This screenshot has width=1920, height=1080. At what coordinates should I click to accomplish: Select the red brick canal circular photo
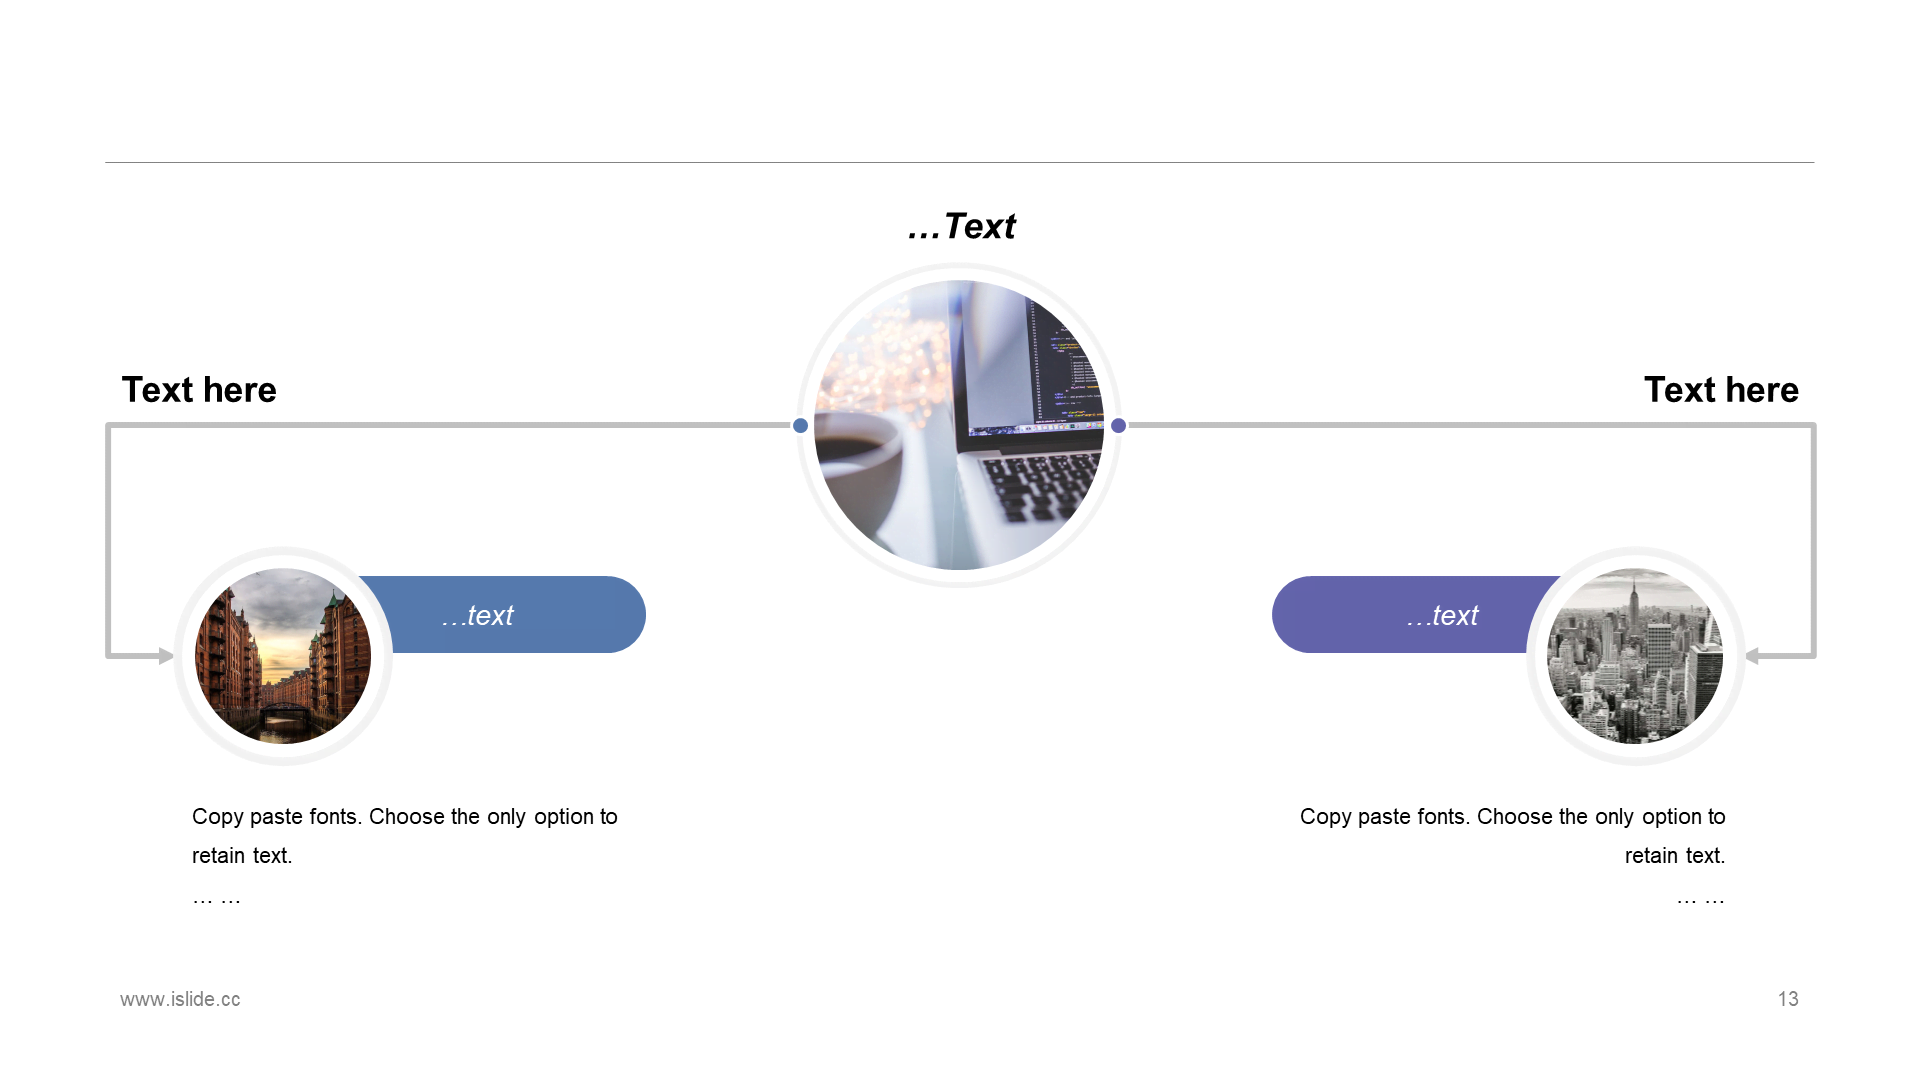(283, 656)
